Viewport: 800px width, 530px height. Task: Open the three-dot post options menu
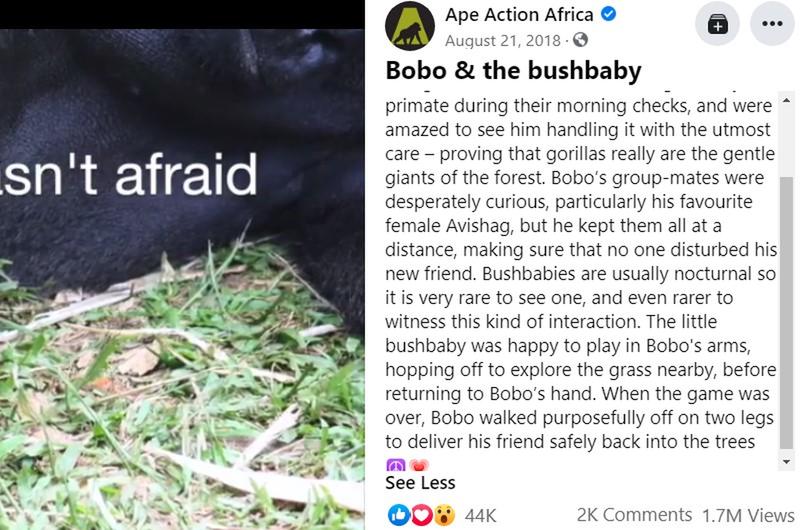773,26
